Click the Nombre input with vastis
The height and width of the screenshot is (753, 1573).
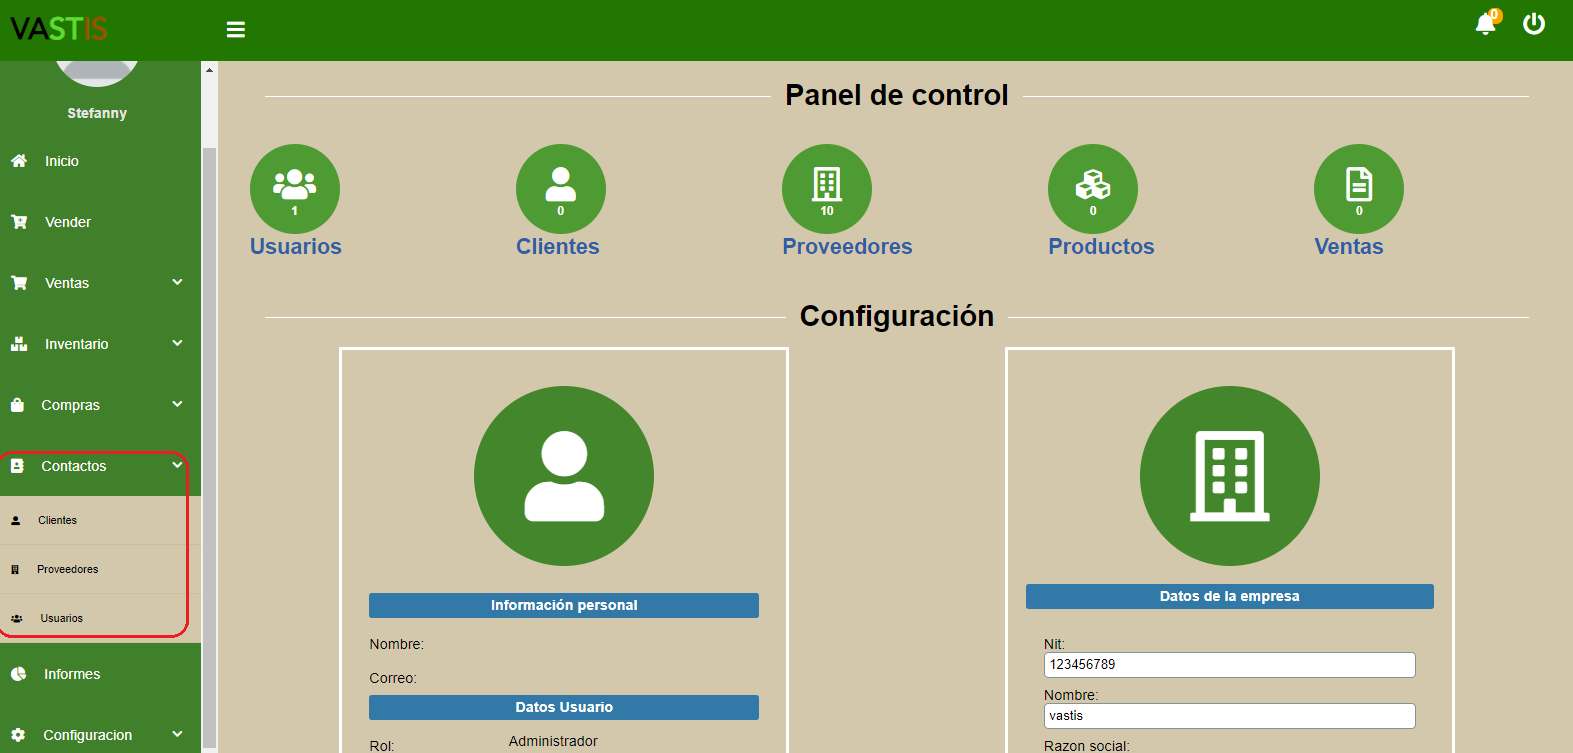[1230, 716]
